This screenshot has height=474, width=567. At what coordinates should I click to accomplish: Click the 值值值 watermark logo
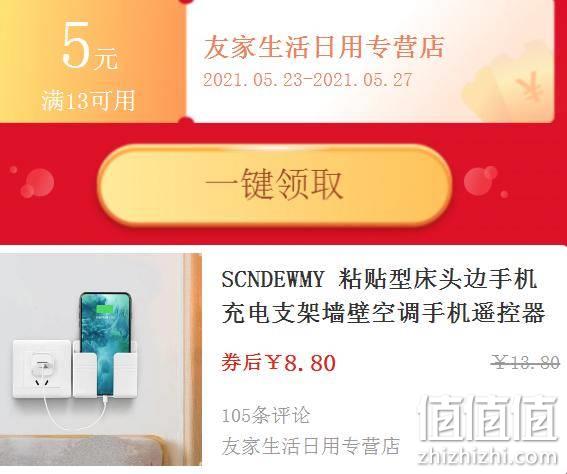(488, 418)
